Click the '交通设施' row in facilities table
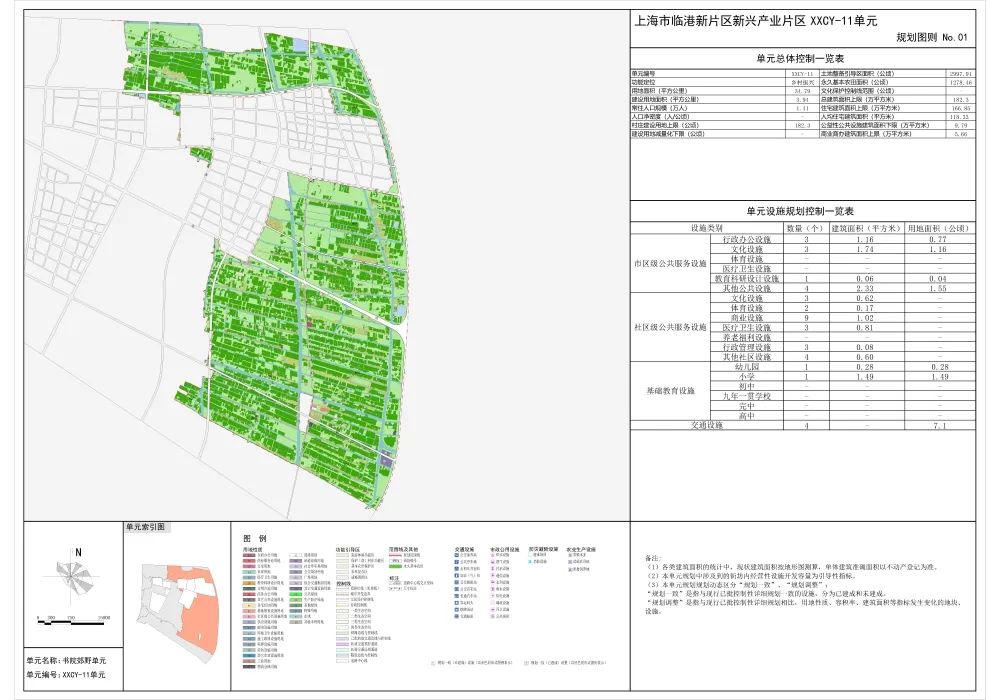 pyautogui.click(x=802, y=425)
